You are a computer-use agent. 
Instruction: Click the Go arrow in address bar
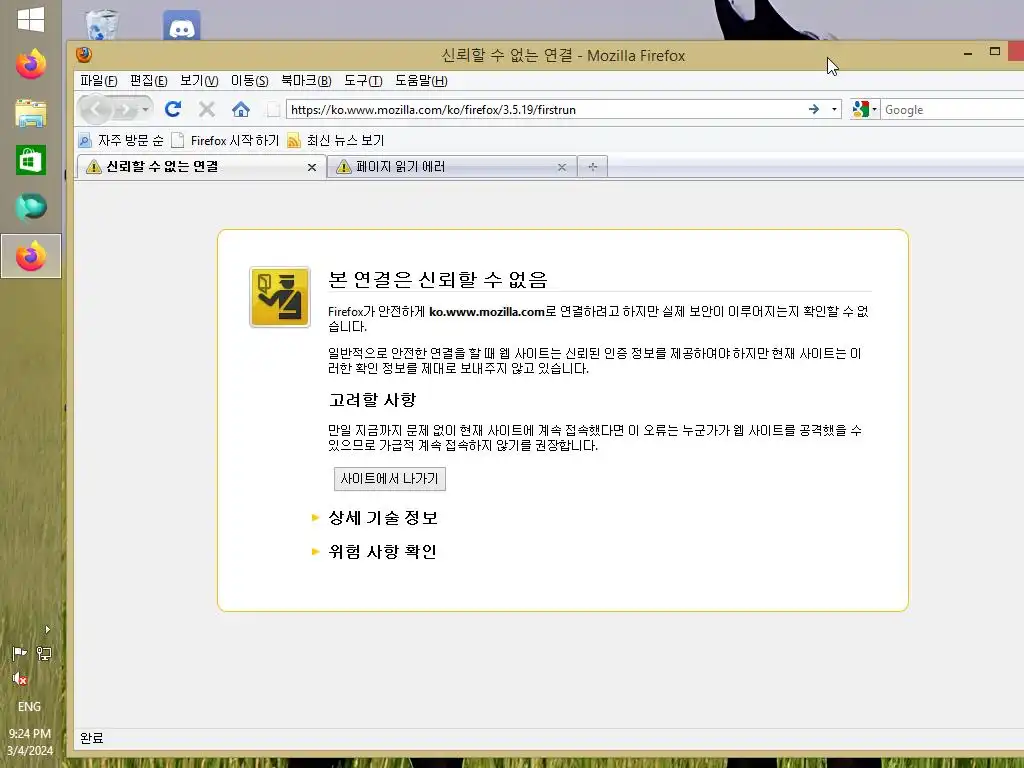(814, 110)
